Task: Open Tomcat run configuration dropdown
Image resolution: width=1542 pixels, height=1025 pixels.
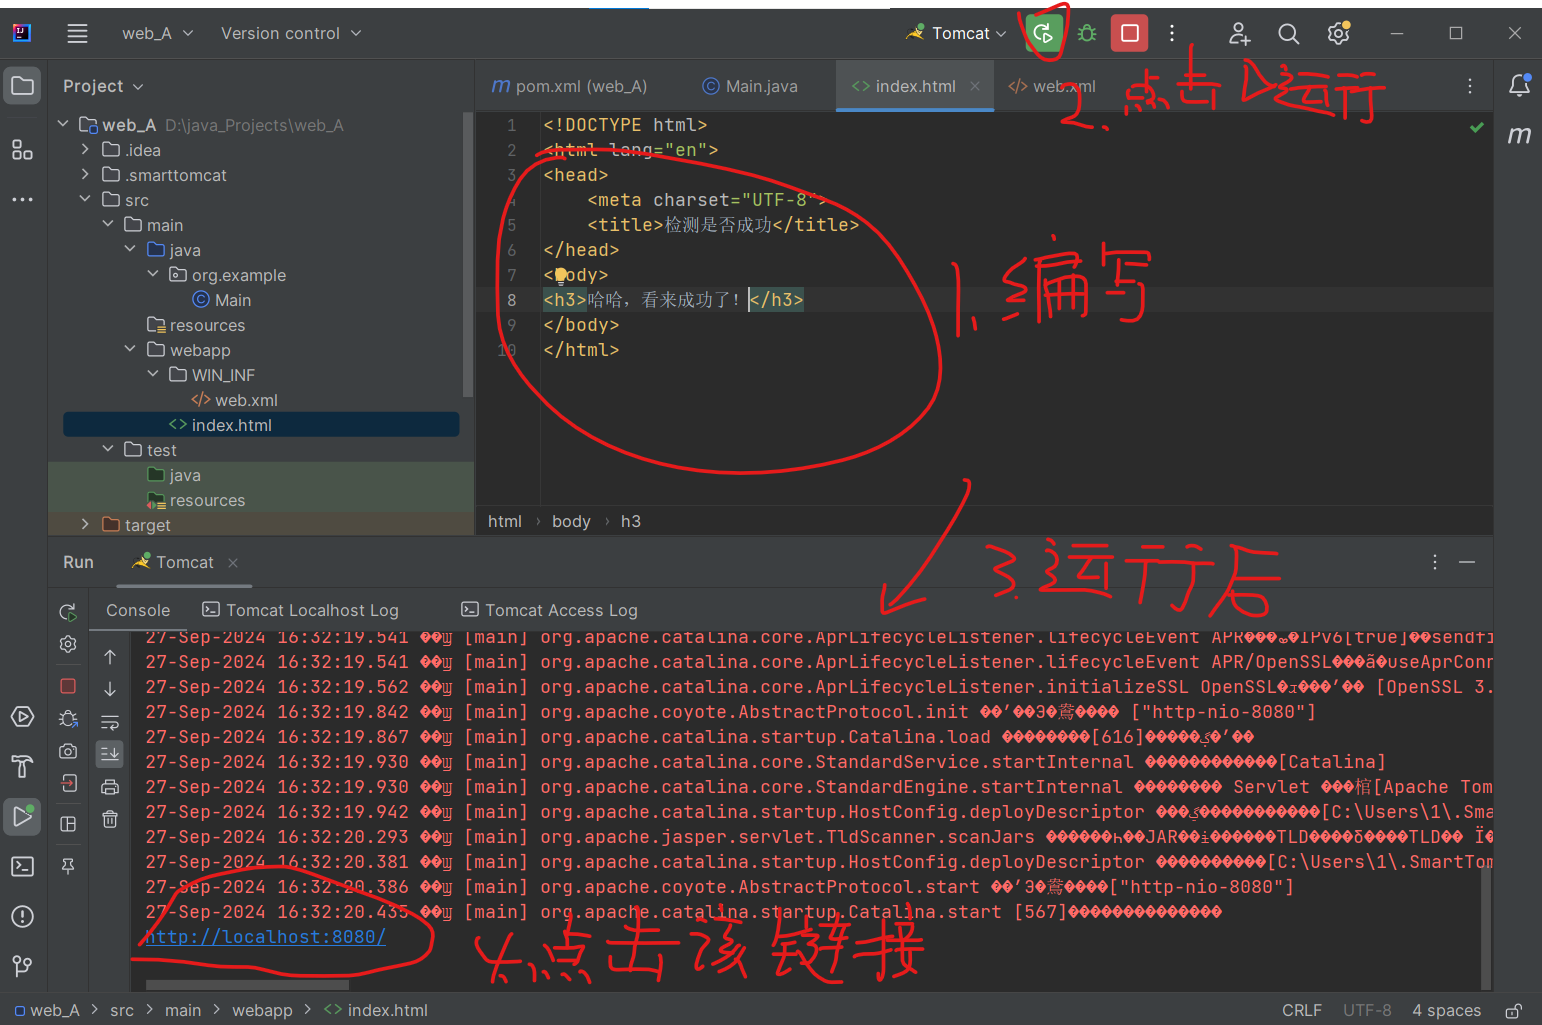Action: [x=957, y=33]
